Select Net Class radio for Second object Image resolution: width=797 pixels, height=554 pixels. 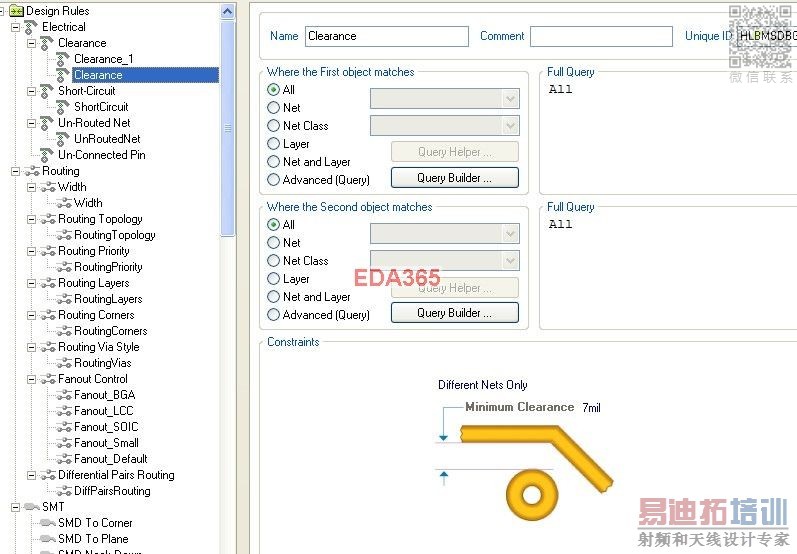point(273,261)
